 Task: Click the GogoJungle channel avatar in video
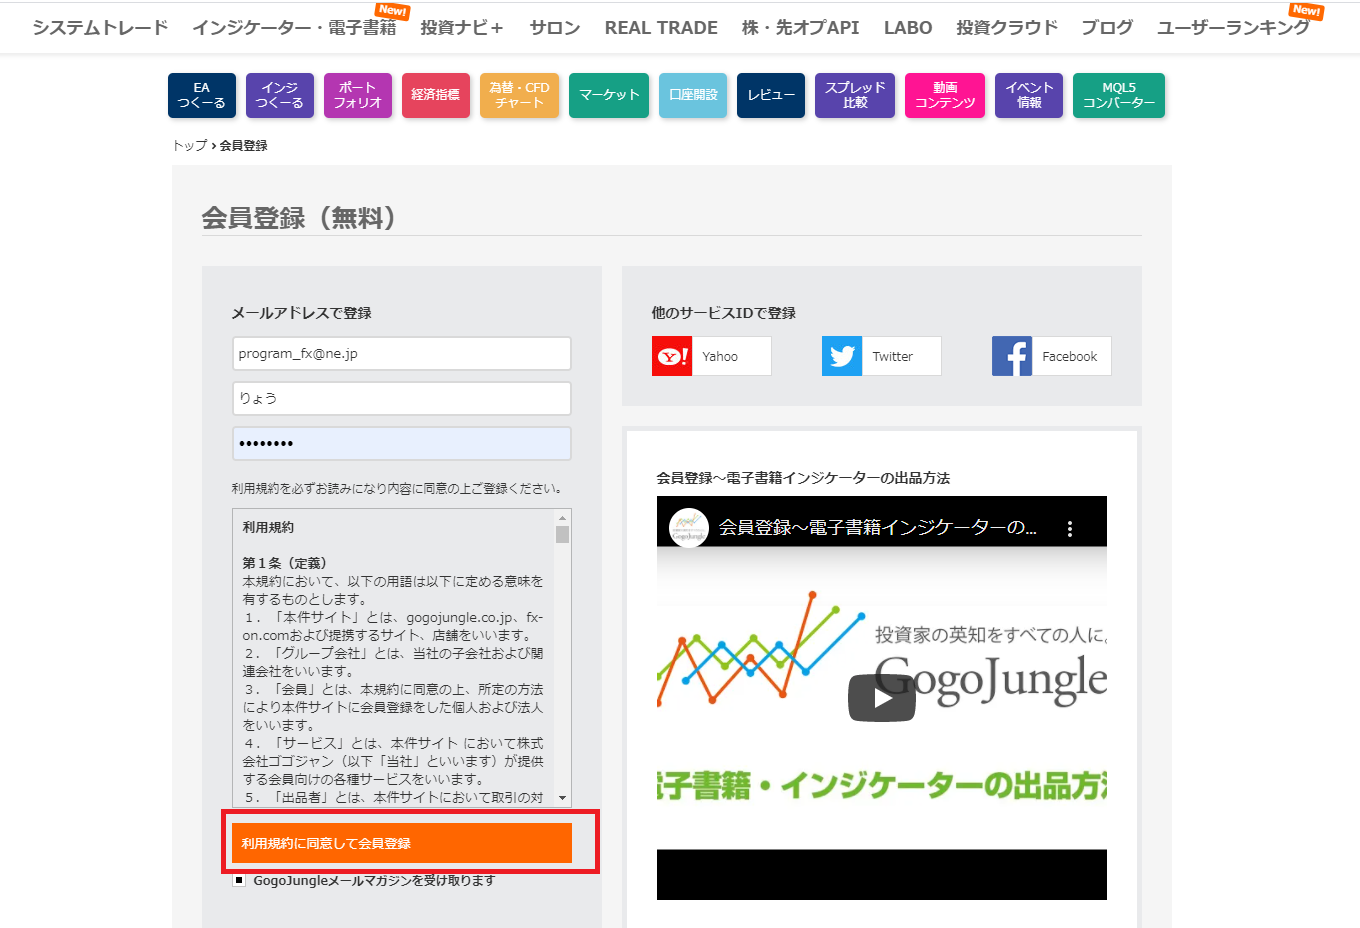(x=688, y=528)
